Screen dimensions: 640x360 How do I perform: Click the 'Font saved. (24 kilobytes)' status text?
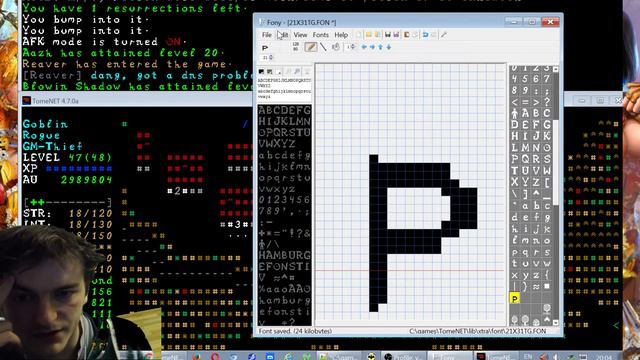[295, 331]
